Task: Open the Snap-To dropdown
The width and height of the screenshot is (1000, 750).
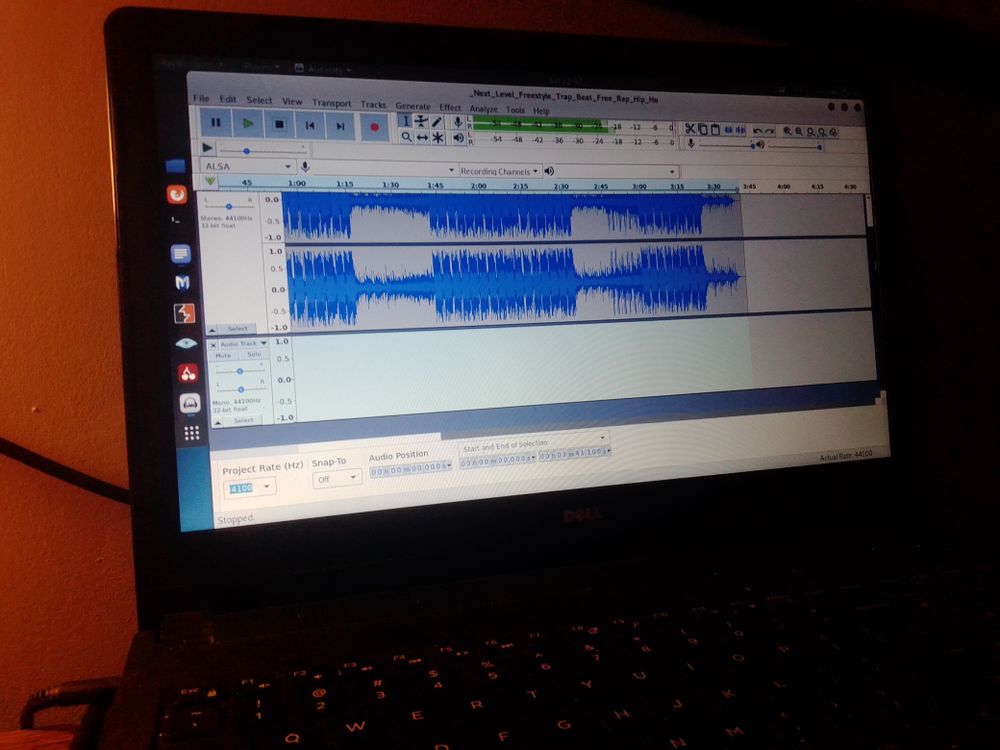Action: 336,478
